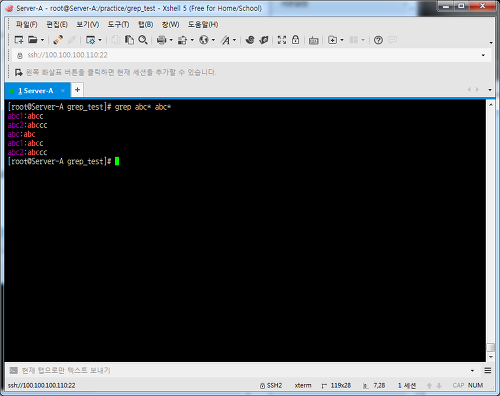Click the lock screen padlock icon
This screenshot has width=500, height=396.
pos(295,40)
